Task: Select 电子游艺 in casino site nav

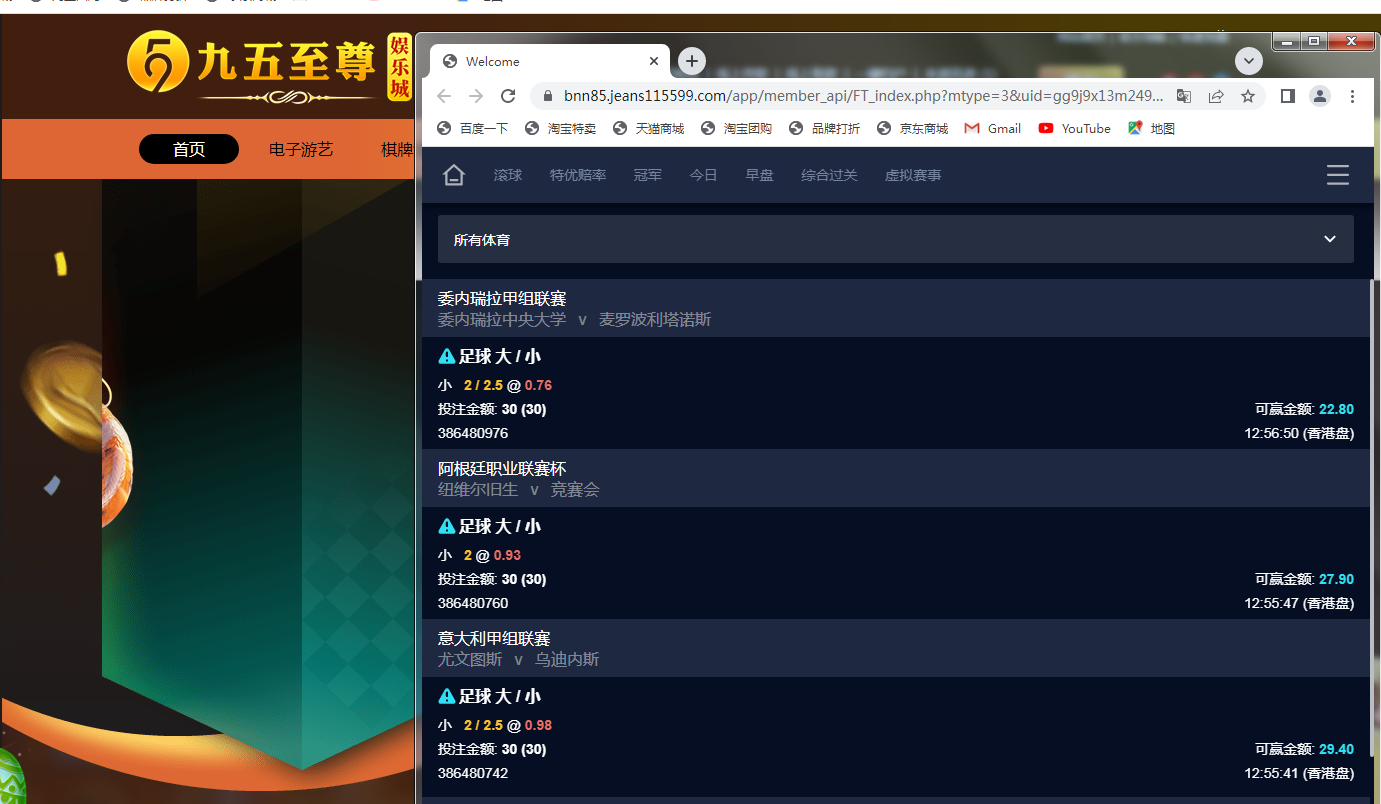Action: [301, 149]
